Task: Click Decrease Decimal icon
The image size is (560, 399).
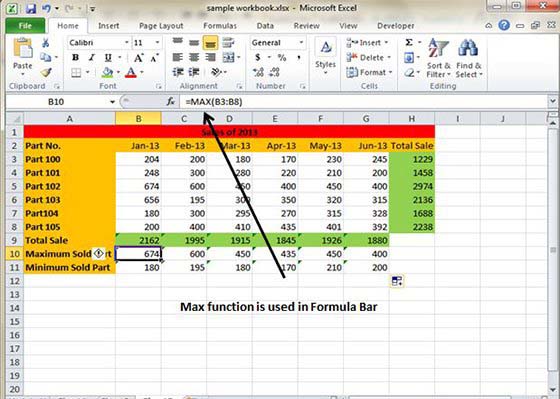Action: (x=274, y=73)
